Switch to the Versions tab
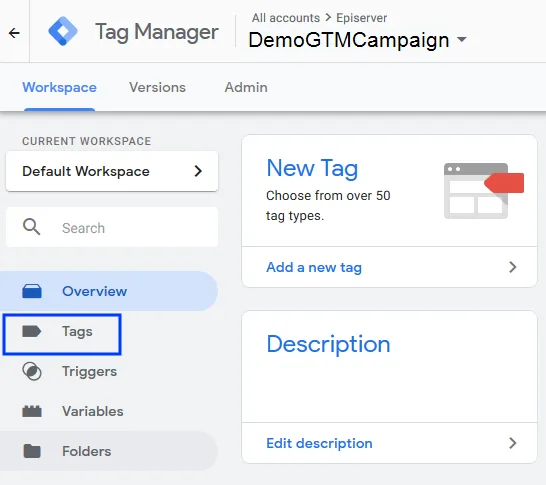This screenshot has height=485, width=546. [x=157, y=87]
